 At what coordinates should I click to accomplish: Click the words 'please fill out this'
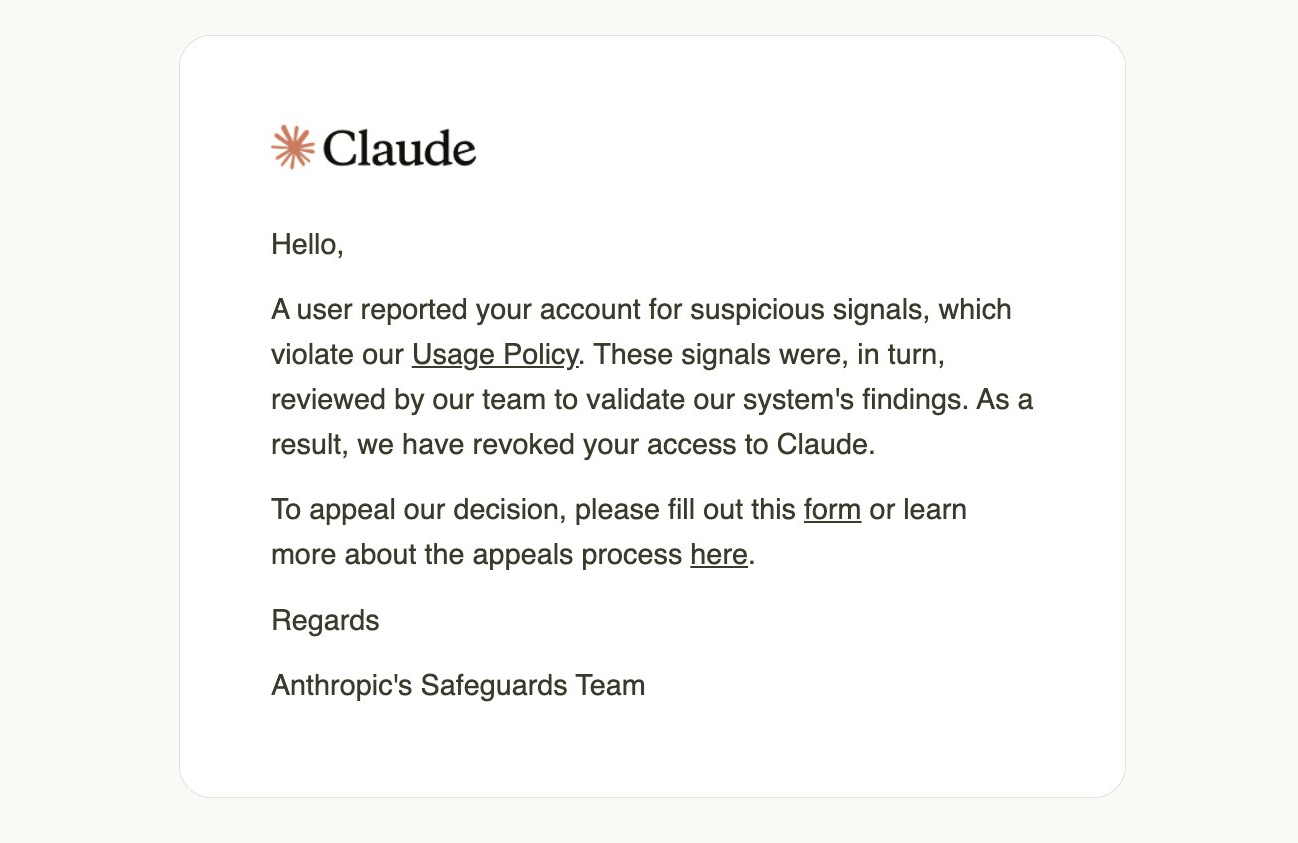coord(685,510)
